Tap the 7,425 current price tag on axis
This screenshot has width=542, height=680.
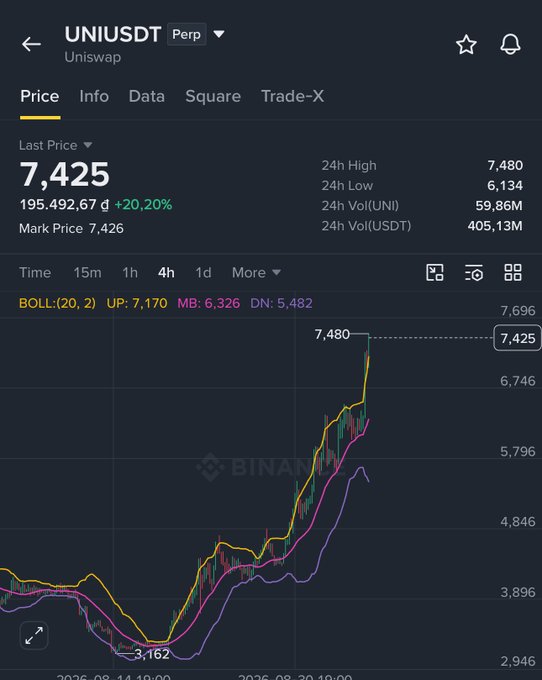coord(517,338)
